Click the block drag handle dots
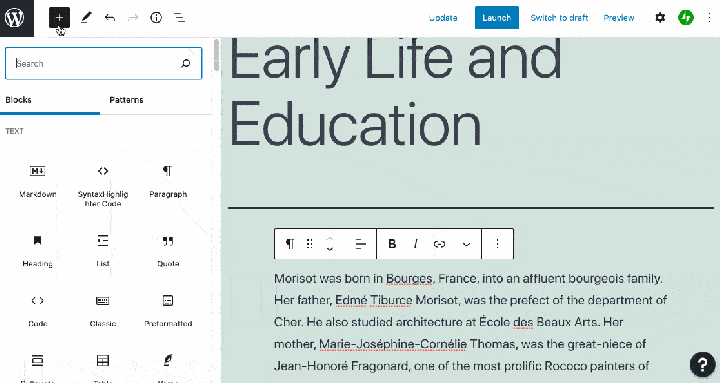The width and height of the screenshot is (720, 383). [309, 244]
